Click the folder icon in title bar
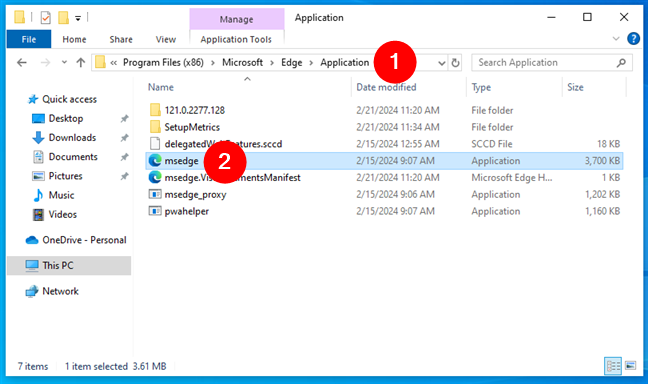 coord(19,17)
